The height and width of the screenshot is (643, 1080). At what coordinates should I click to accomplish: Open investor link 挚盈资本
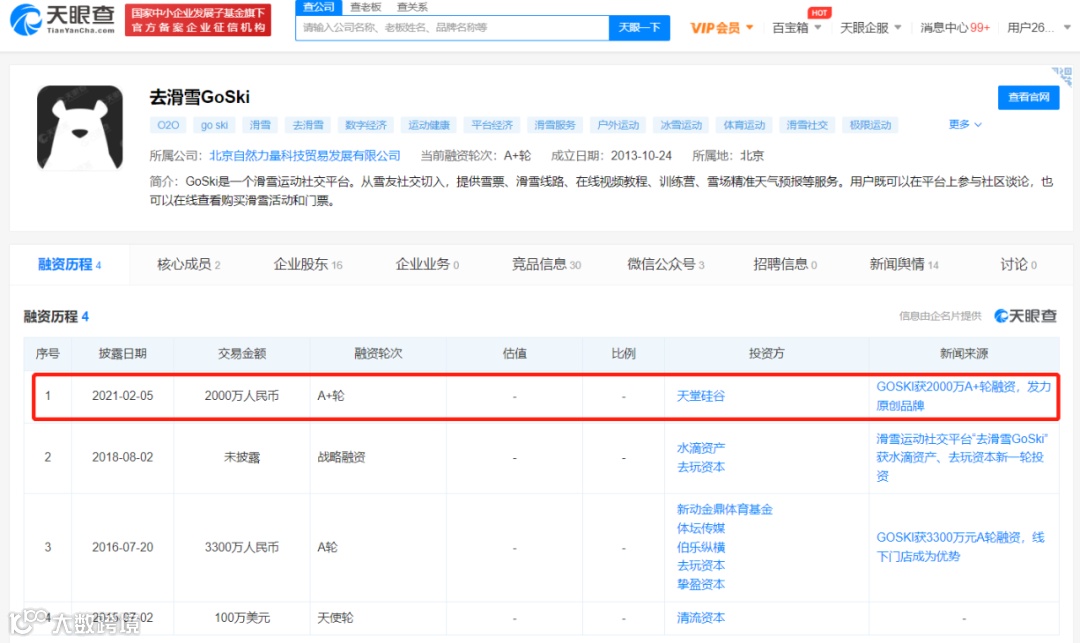pyautogui.click(x=700, y=584)
